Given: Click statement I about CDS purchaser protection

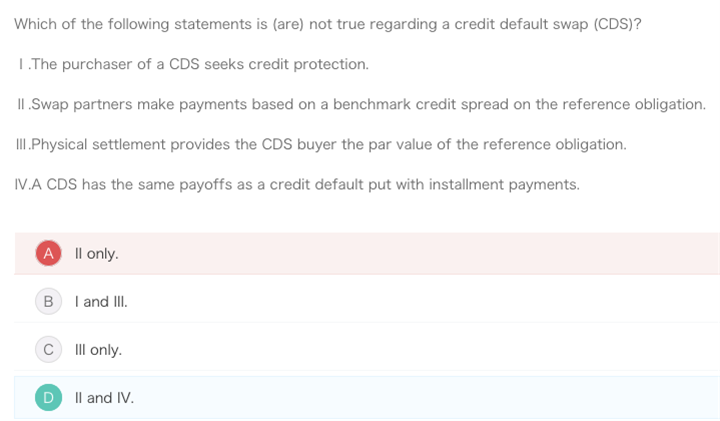Looking at the screenshot, I should point(193,64).
